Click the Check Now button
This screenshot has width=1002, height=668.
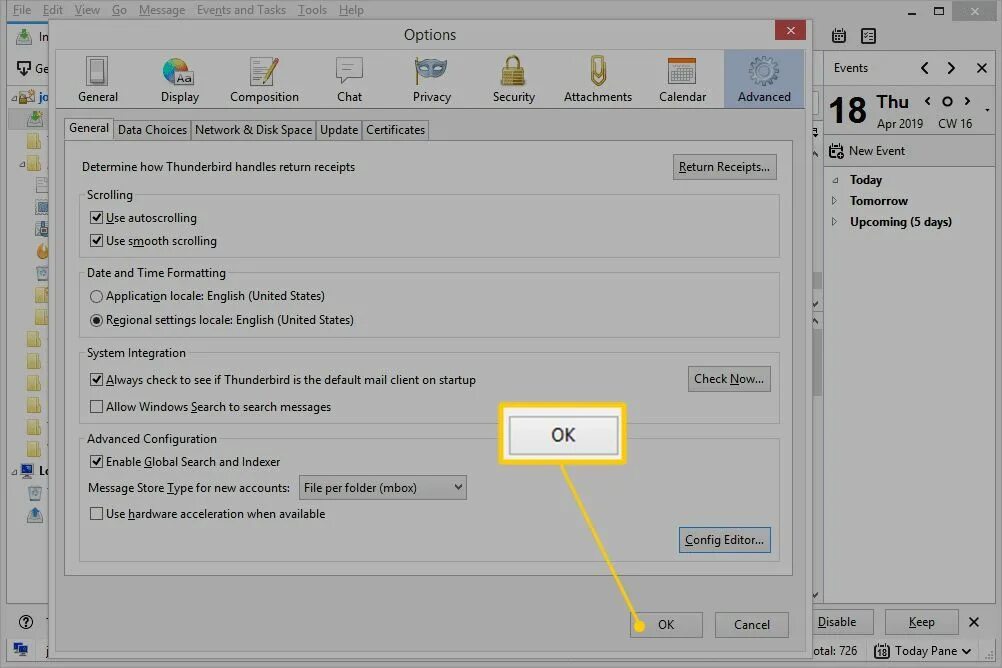point(728,378)
